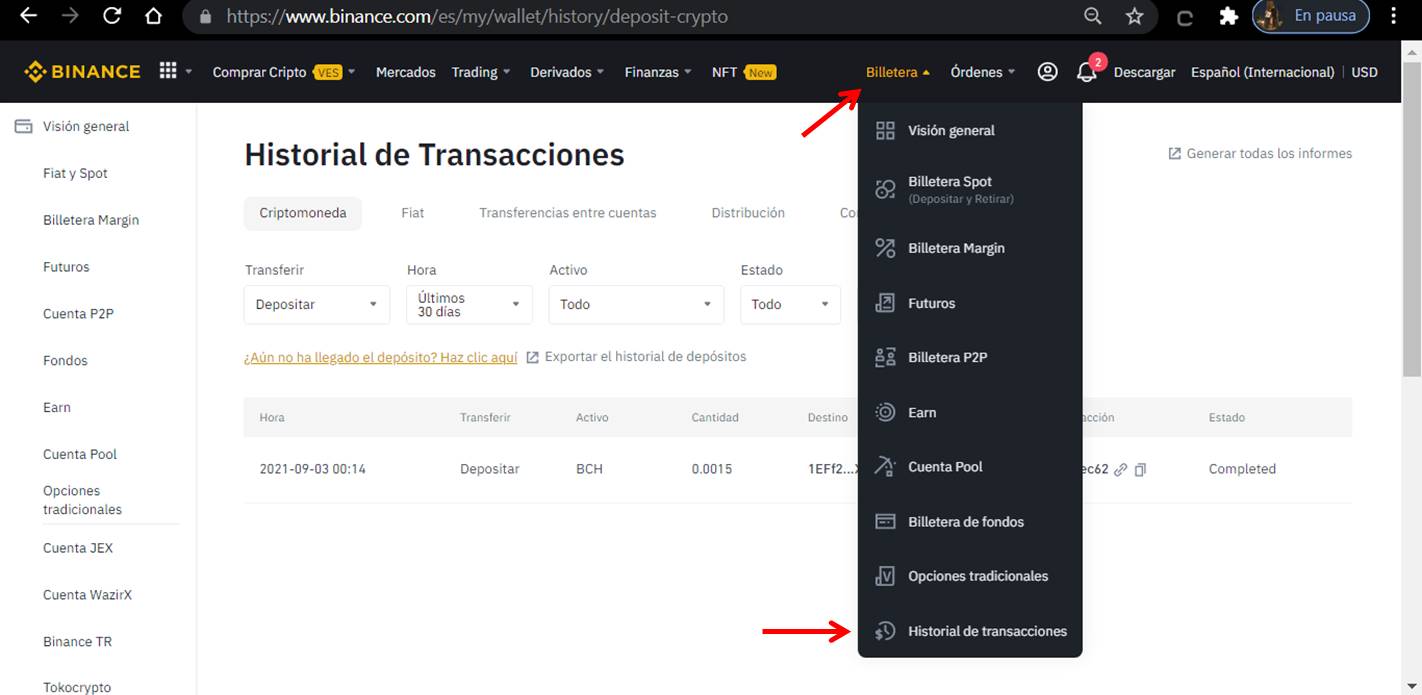Image resolution: width=1422 pixels, height=695 pixels.
Task: Switch to Fiat tab
Action: coord(413,213)
